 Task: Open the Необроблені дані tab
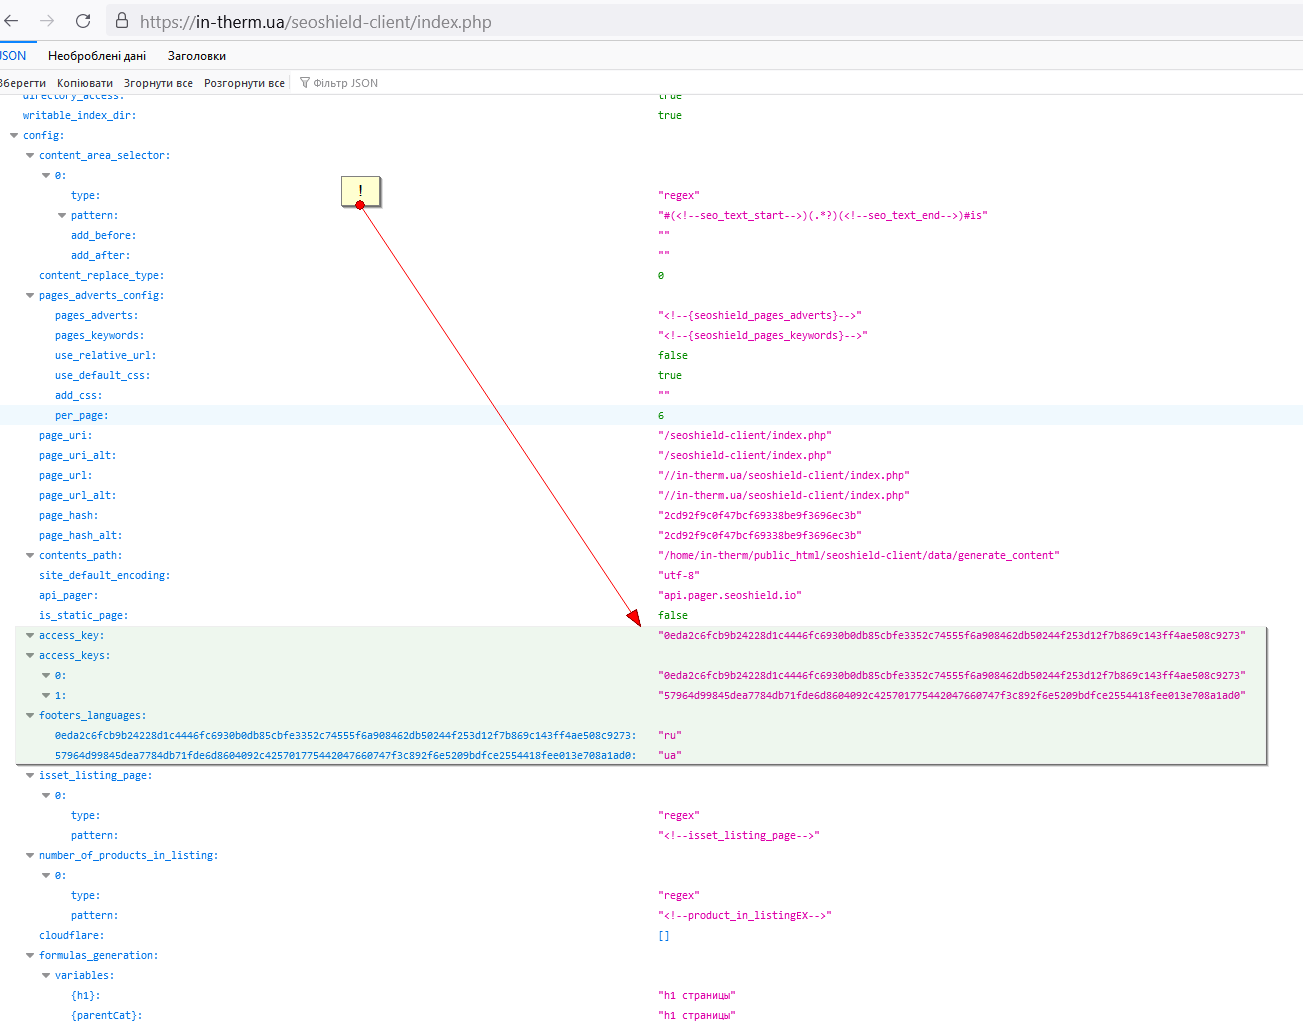pos(97,56)
